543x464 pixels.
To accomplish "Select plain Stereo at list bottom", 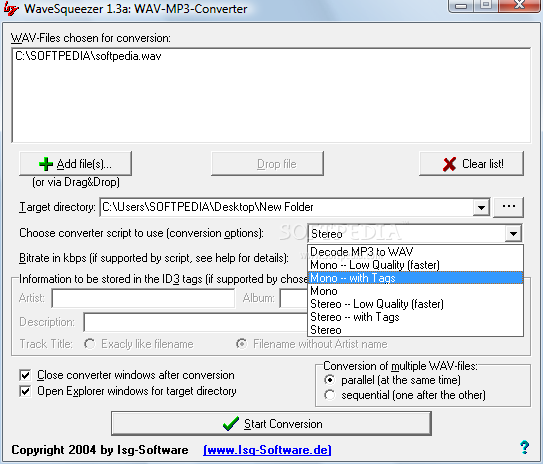I will [416, 330].
